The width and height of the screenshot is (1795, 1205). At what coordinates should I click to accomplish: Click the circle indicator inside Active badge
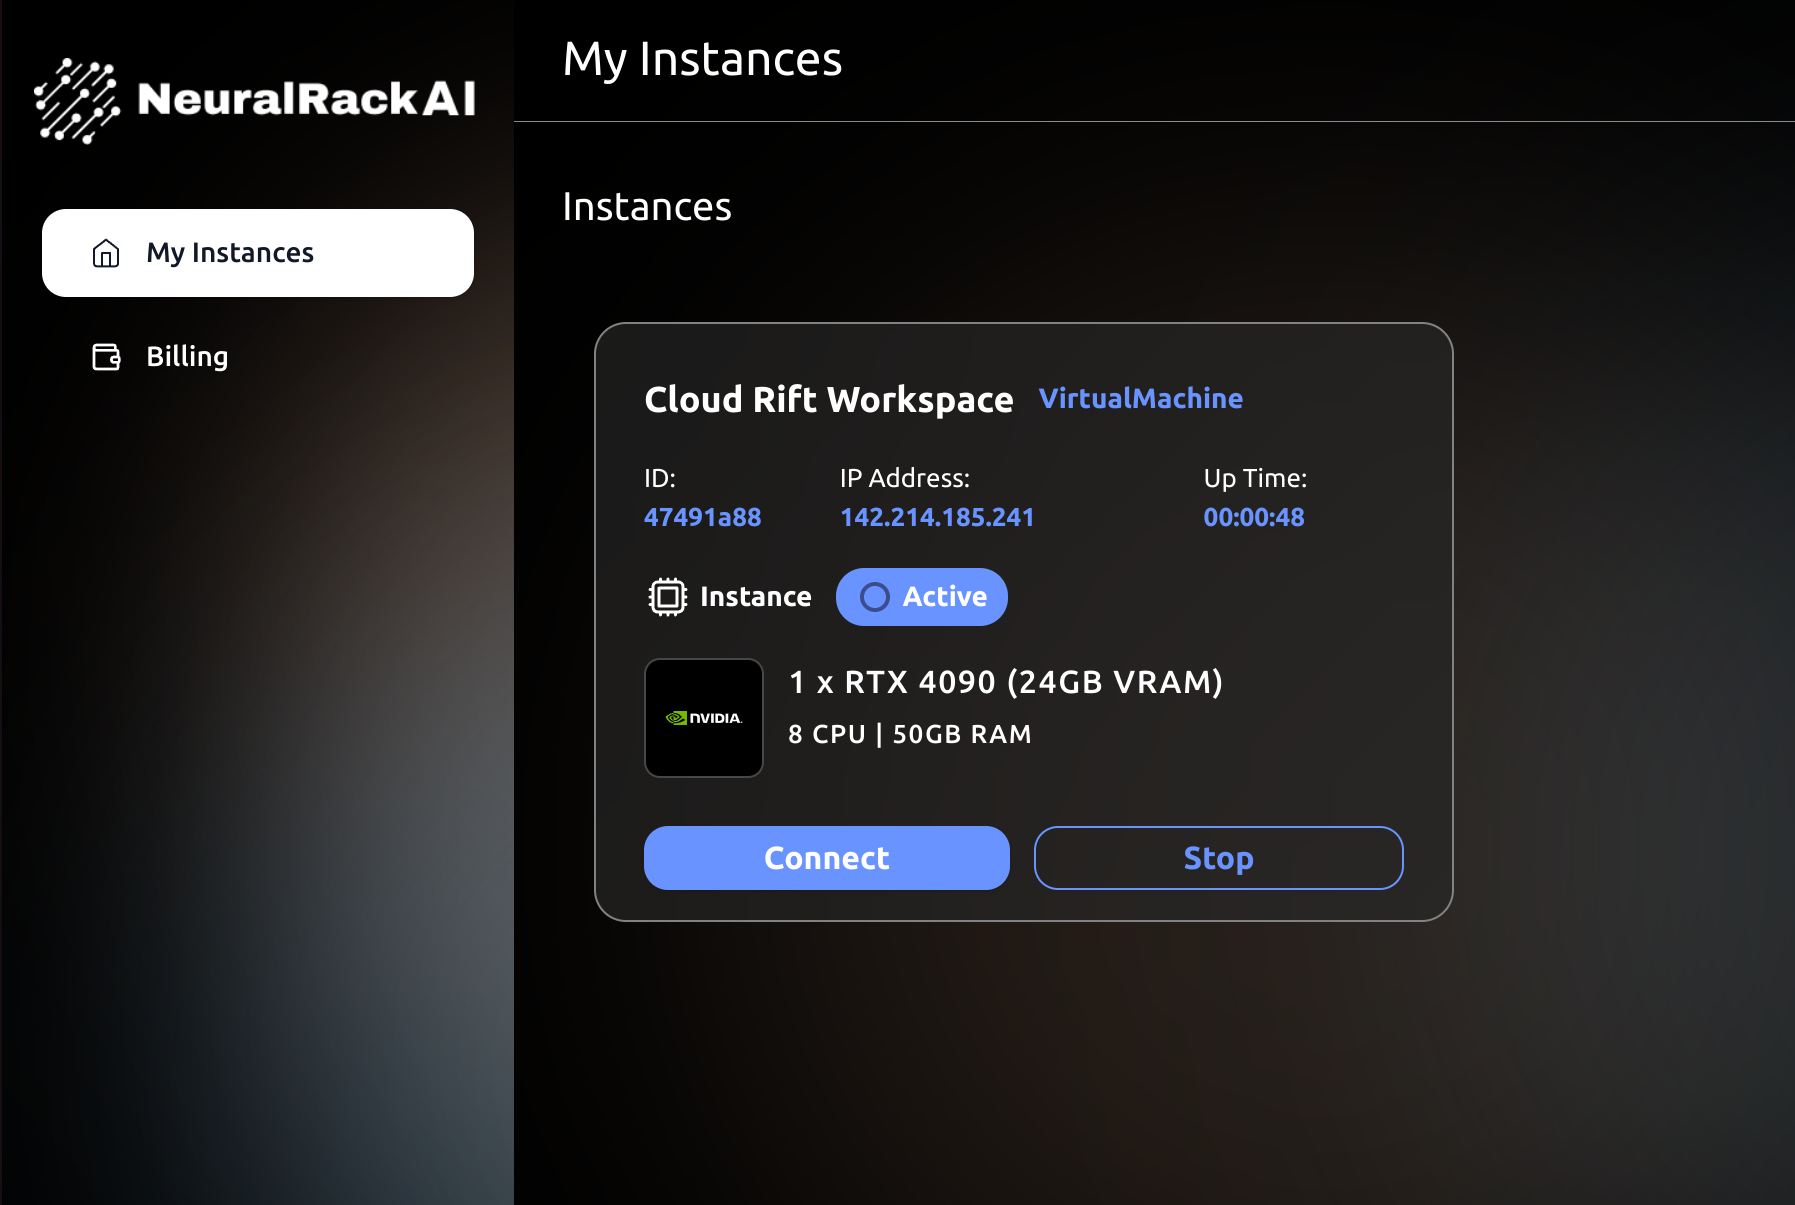(874, 597)
